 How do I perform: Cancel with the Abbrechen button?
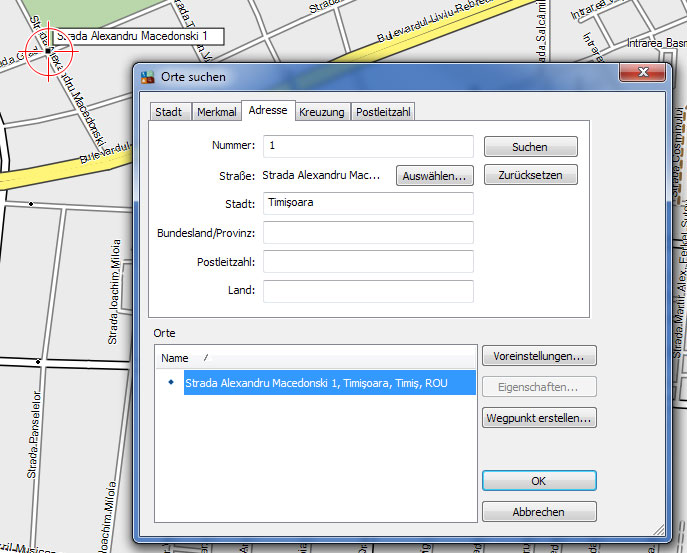coord(539,512)
